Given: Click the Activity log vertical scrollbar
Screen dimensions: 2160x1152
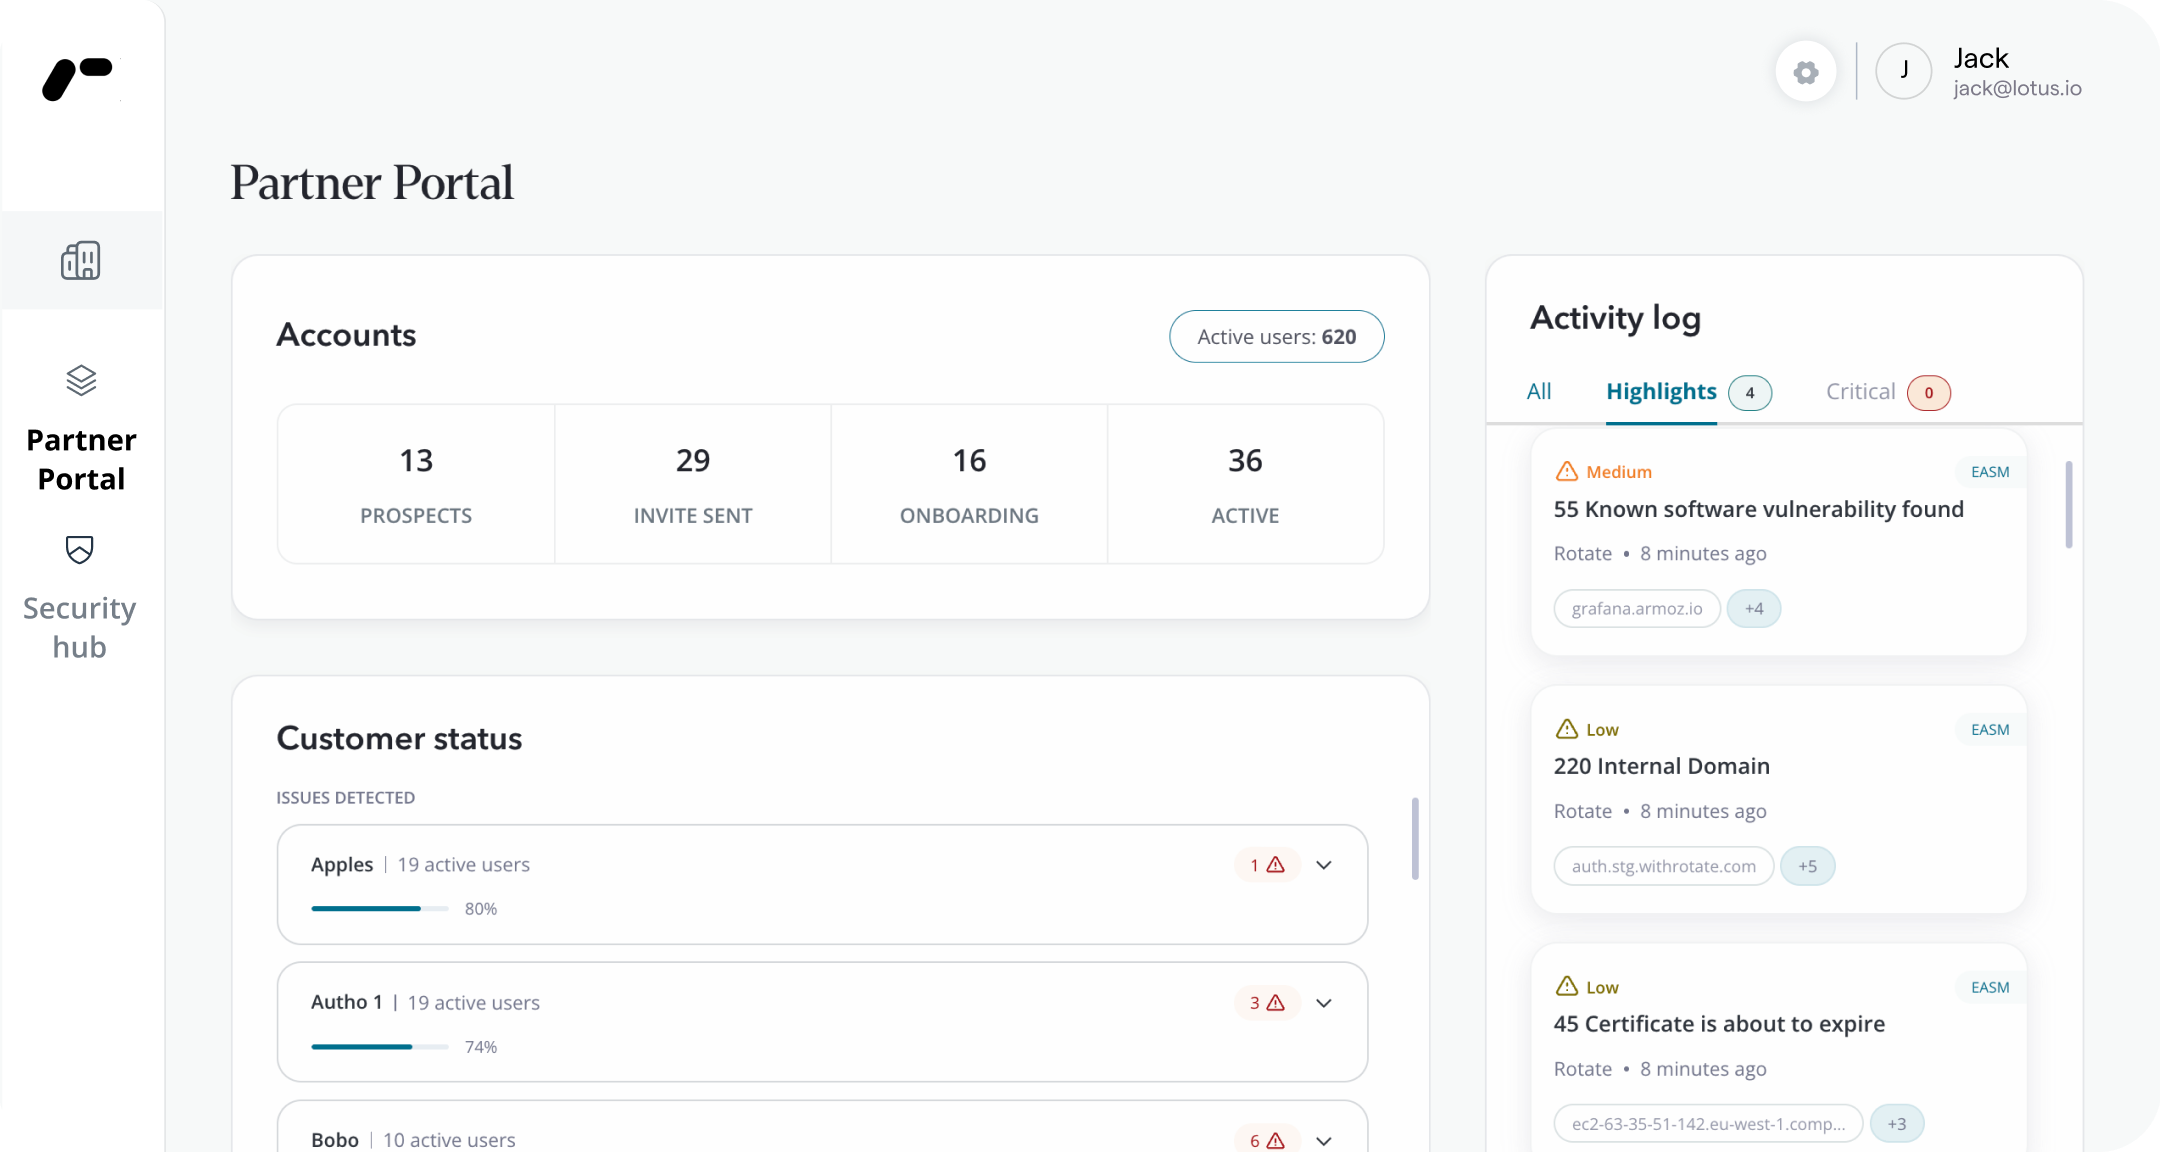Looking at the screenshot, I should point(2068,504).
